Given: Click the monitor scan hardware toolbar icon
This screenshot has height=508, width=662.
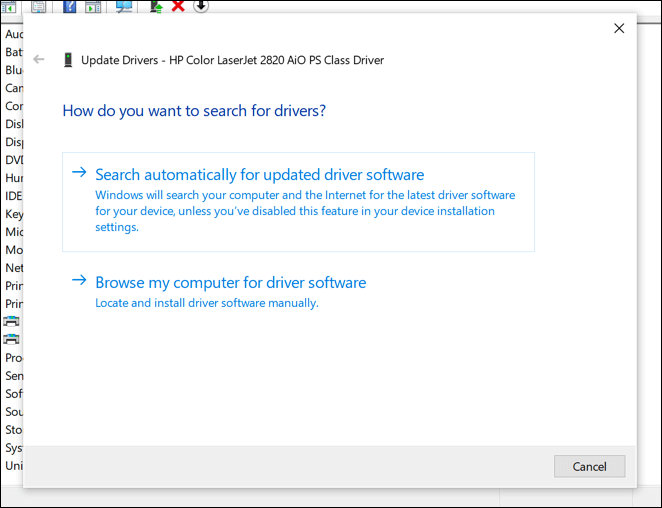Looking at the screenshot, I should [124, 6].
